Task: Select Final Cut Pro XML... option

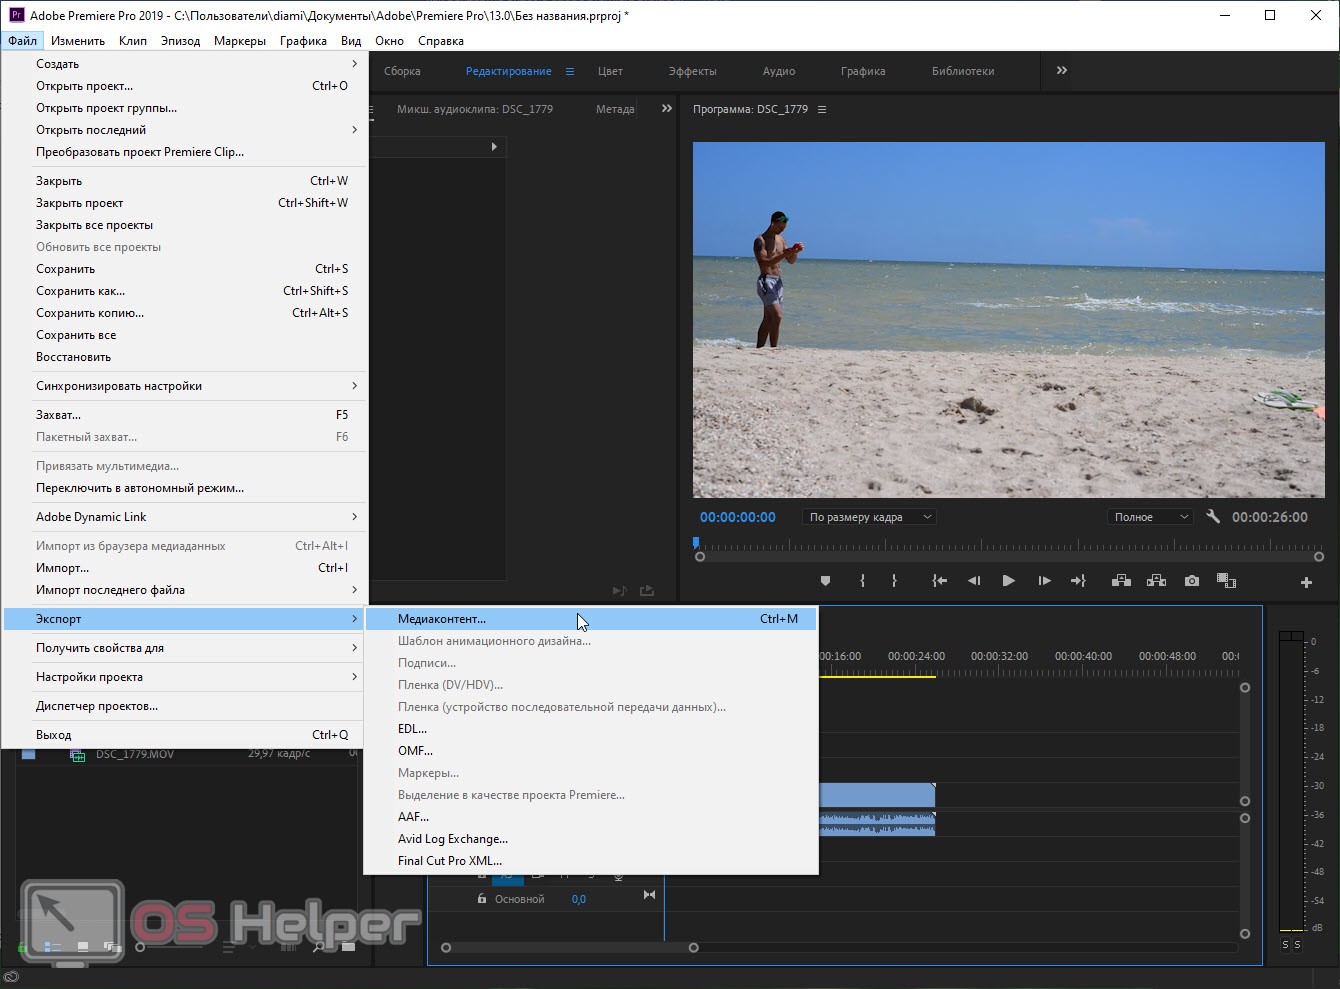Action: (592, 861)
